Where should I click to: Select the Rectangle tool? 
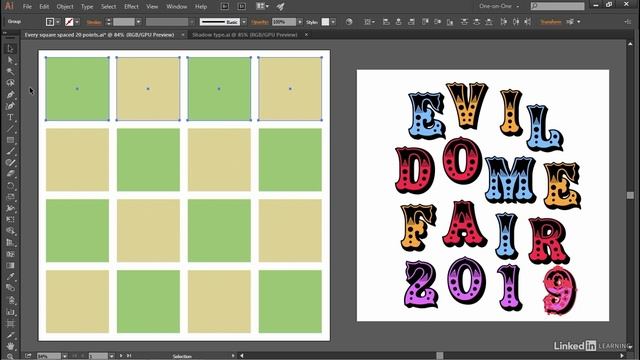10,140
